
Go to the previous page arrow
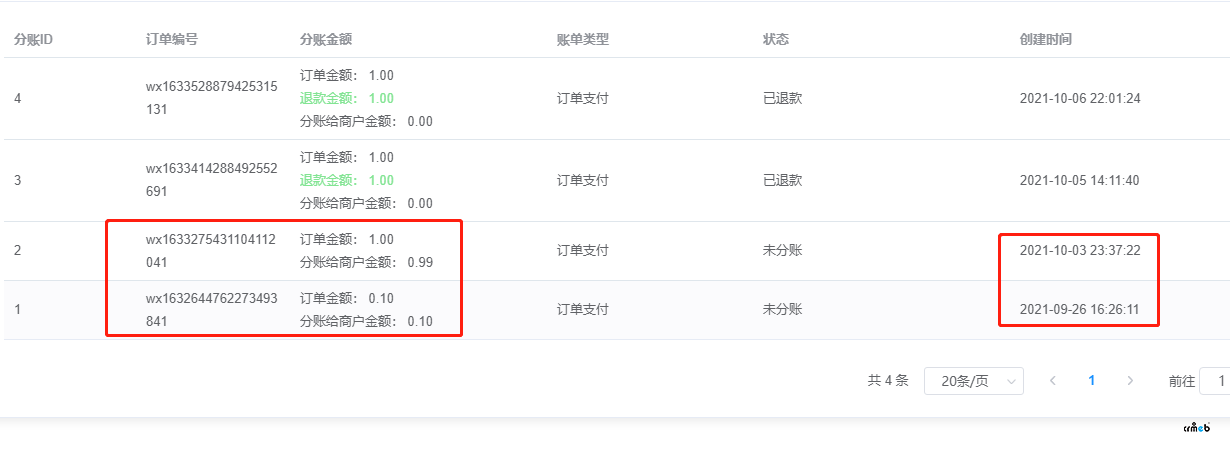tap(1053, 380)
